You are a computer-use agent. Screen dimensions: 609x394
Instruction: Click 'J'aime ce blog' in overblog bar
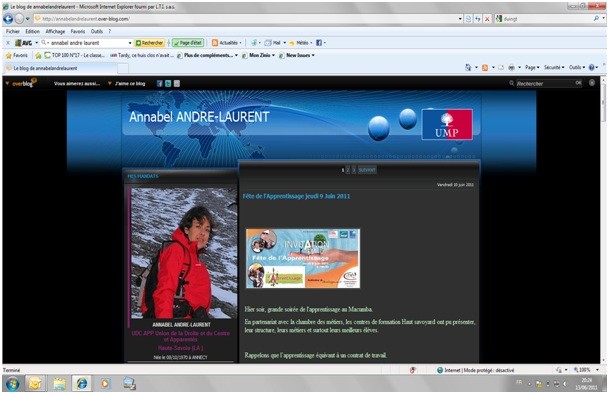[130, 84]
